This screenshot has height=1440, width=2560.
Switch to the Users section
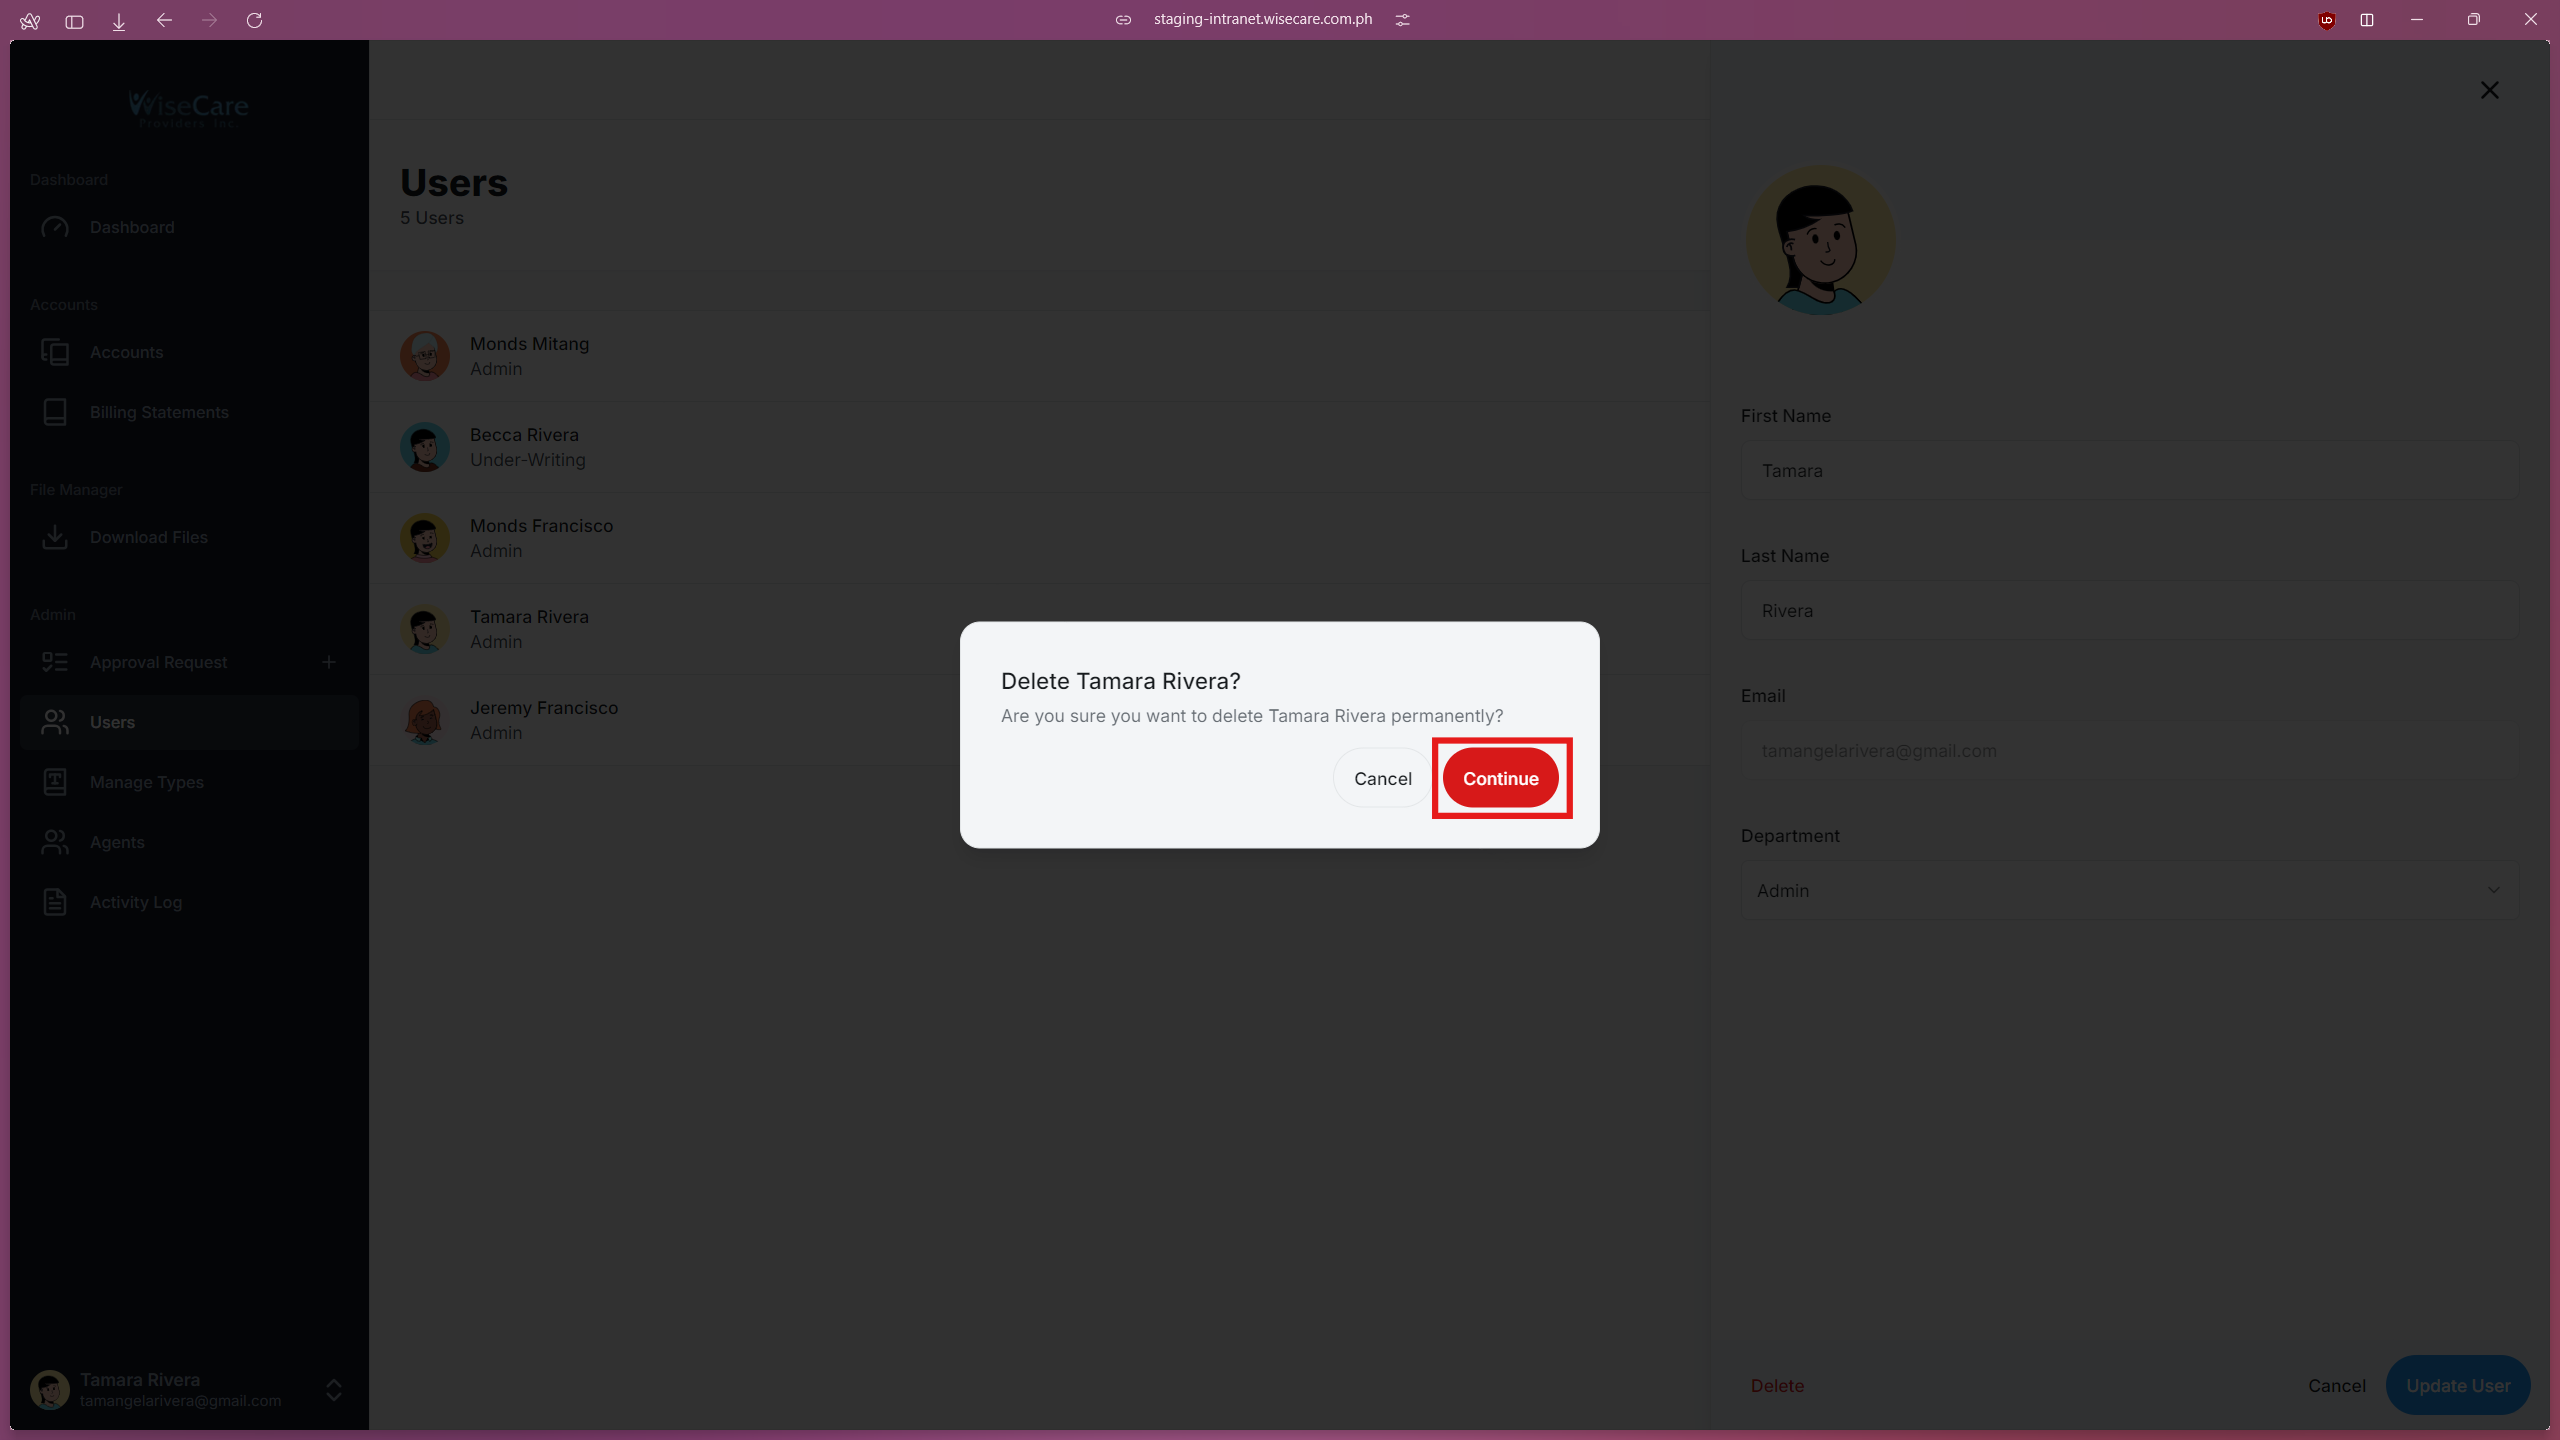click(x=112, y=722)
